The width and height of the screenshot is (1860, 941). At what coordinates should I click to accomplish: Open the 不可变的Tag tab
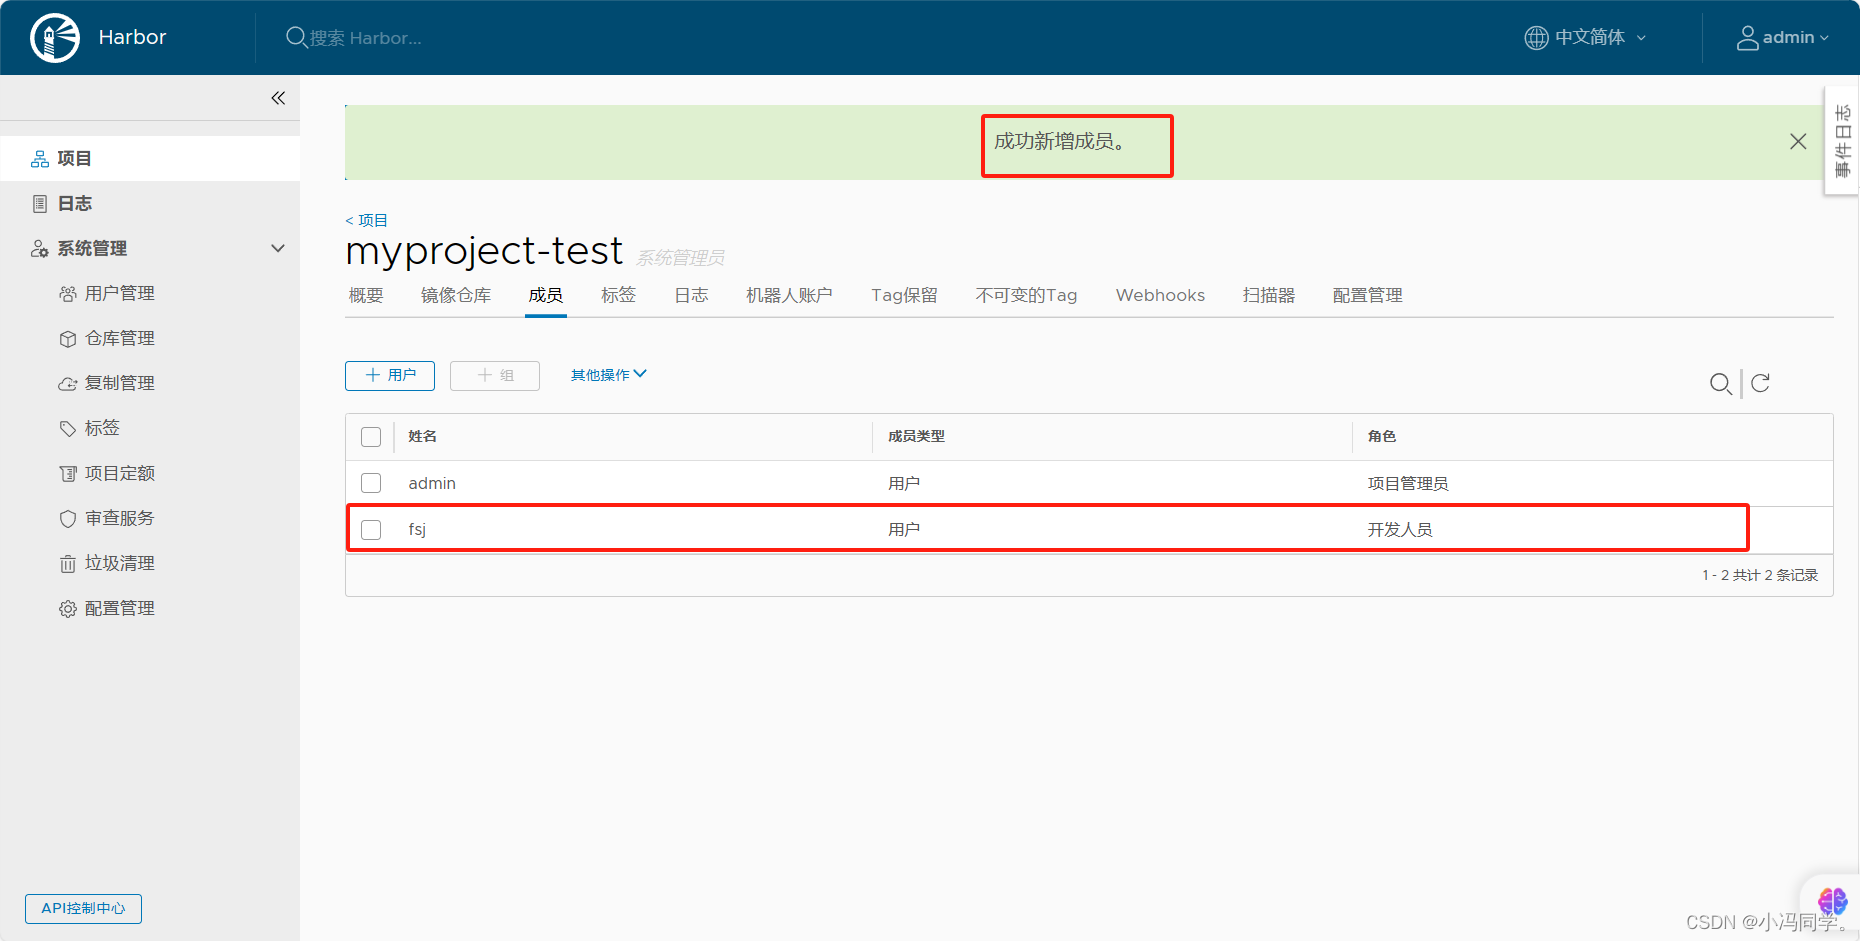[1026, 295]
